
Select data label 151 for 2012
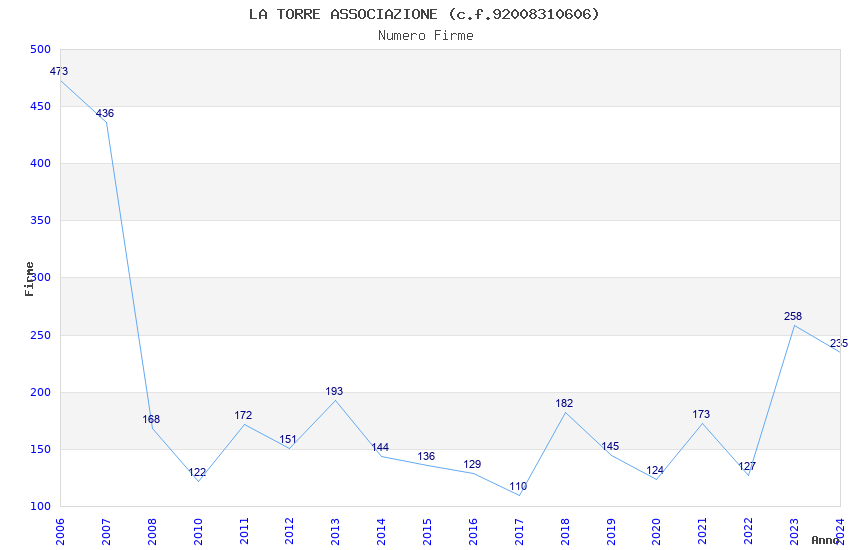pyautogui.click(x=288, y=439)
